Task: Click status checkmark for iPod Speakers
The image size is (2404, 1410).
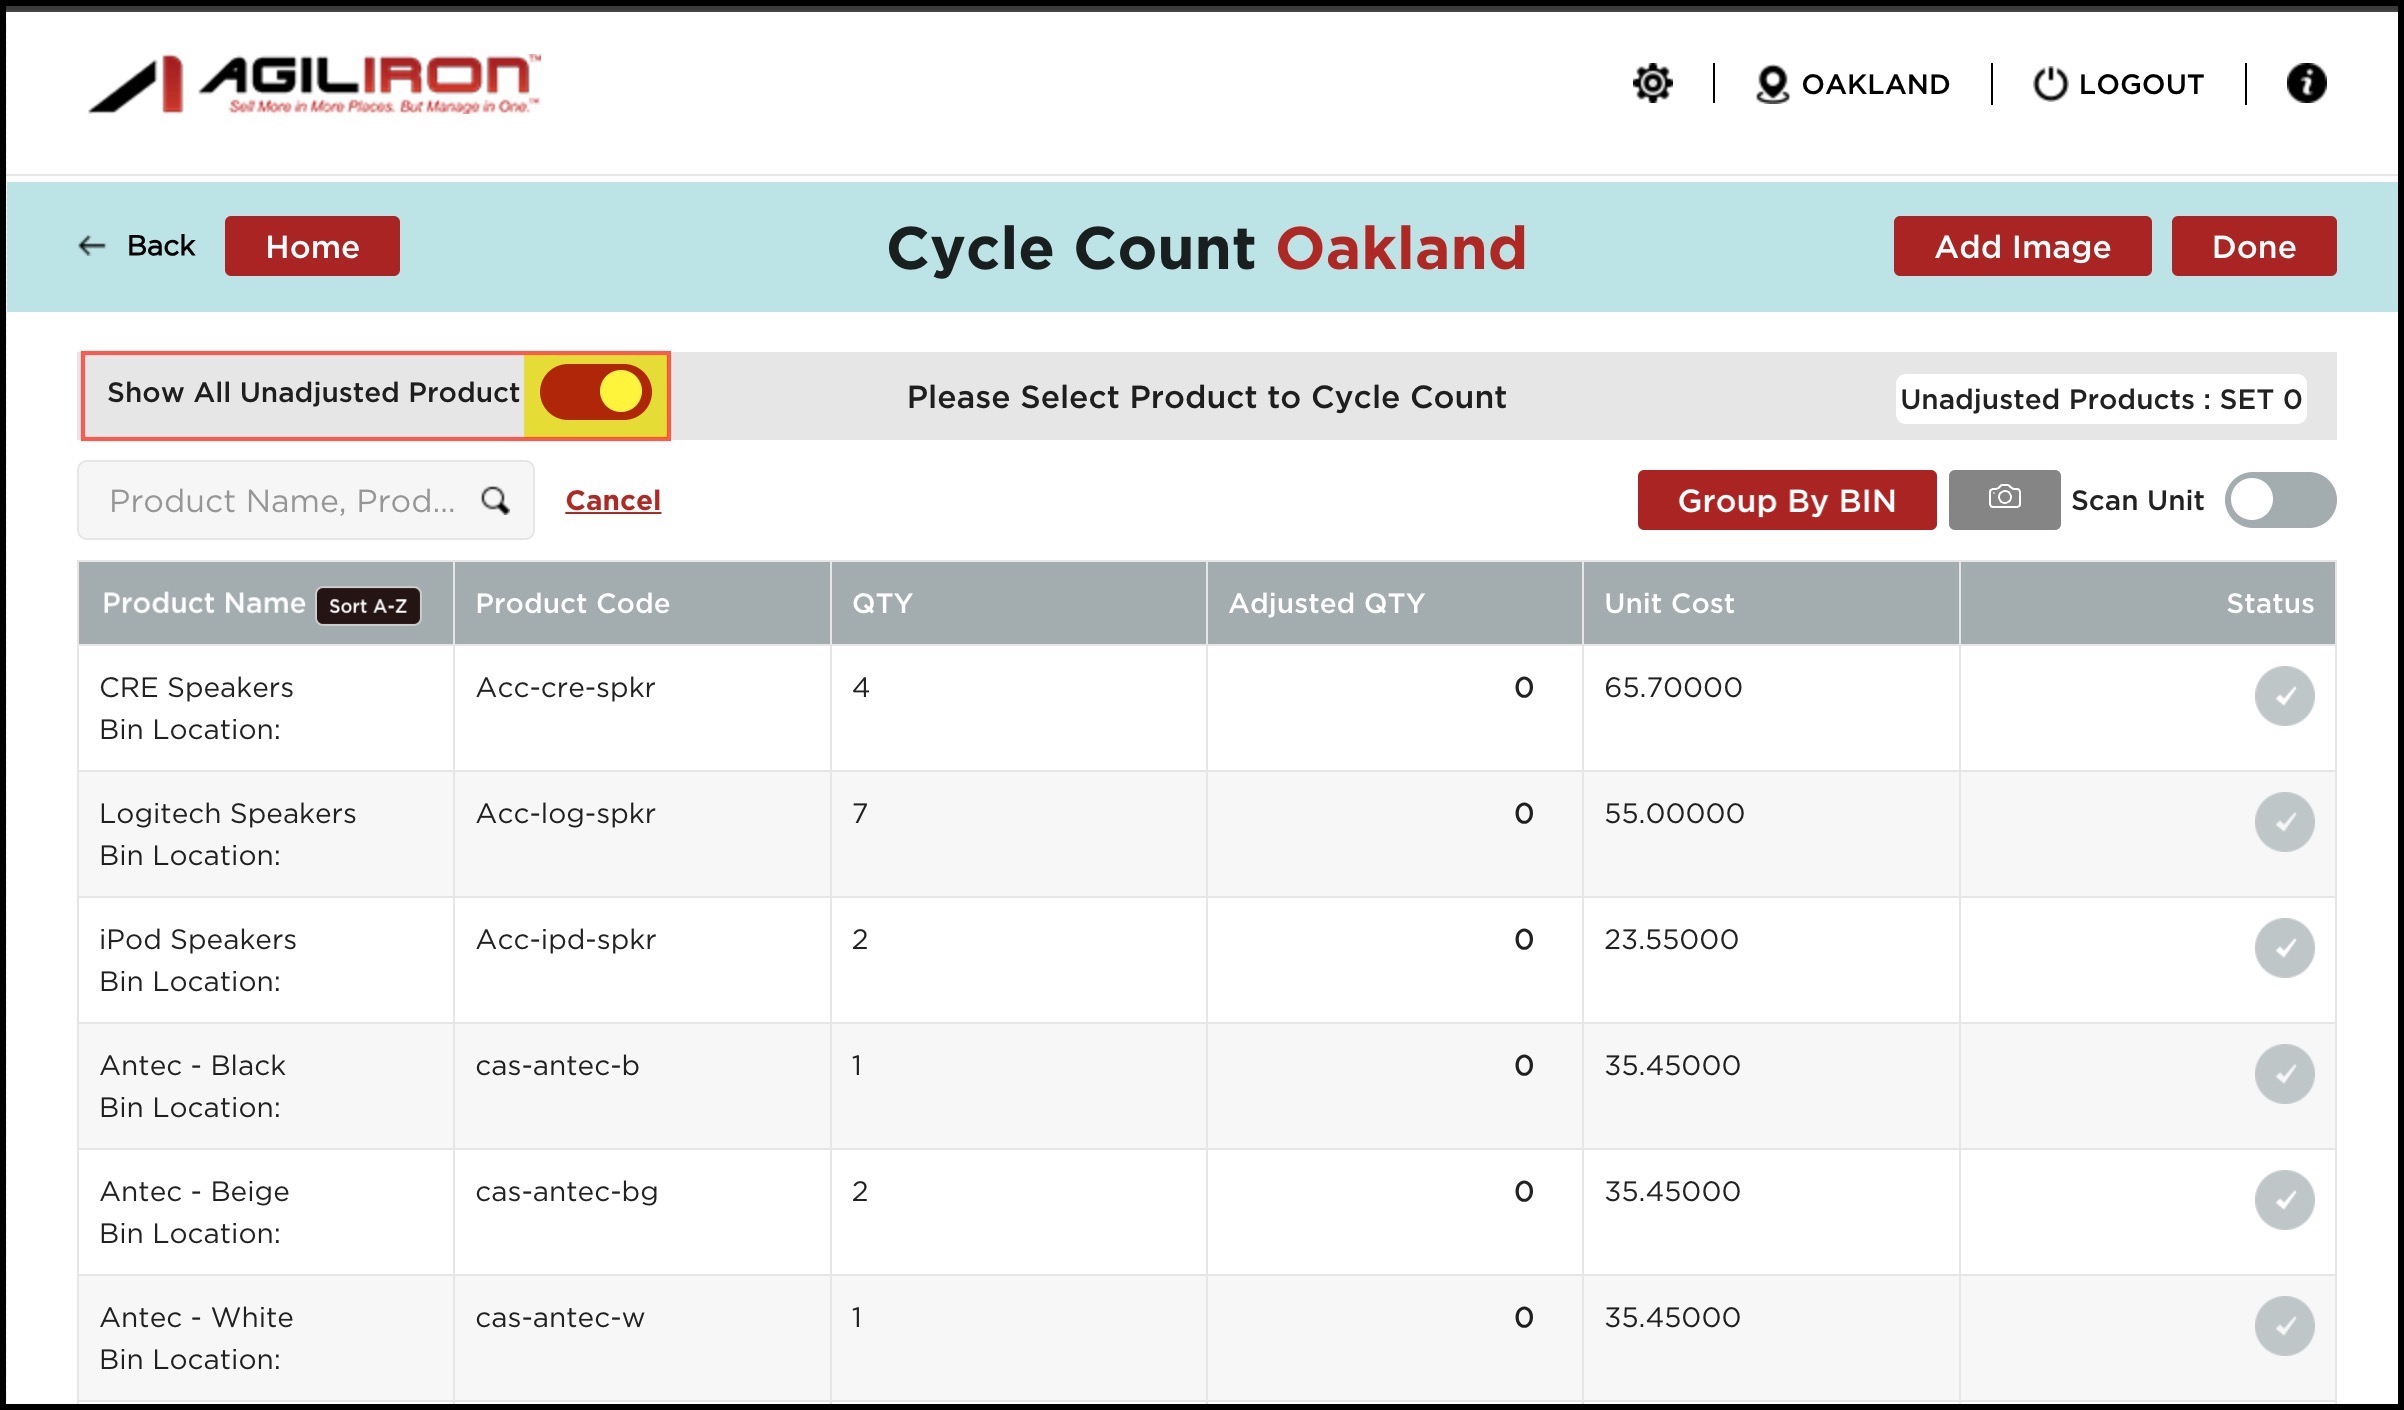Action: 2283,948
